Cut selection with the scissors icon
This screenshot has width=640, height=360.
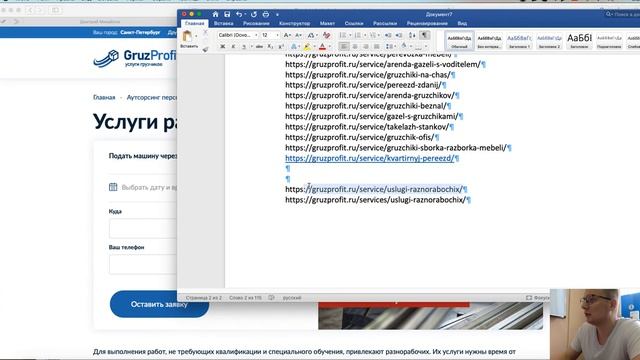coord(205,33)
